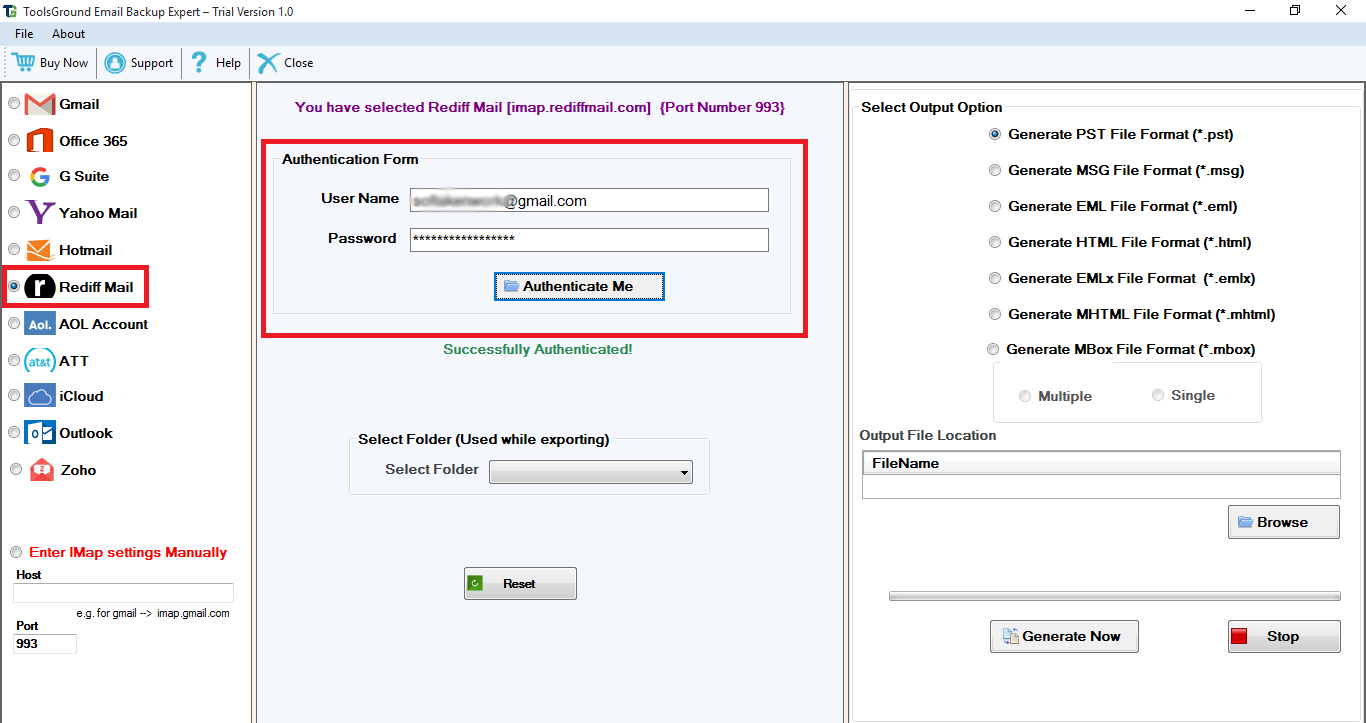The width and height of the screenshot is (1366, 723).
Task: Select Generate HTML File Format option
Action: click(995, 242)
